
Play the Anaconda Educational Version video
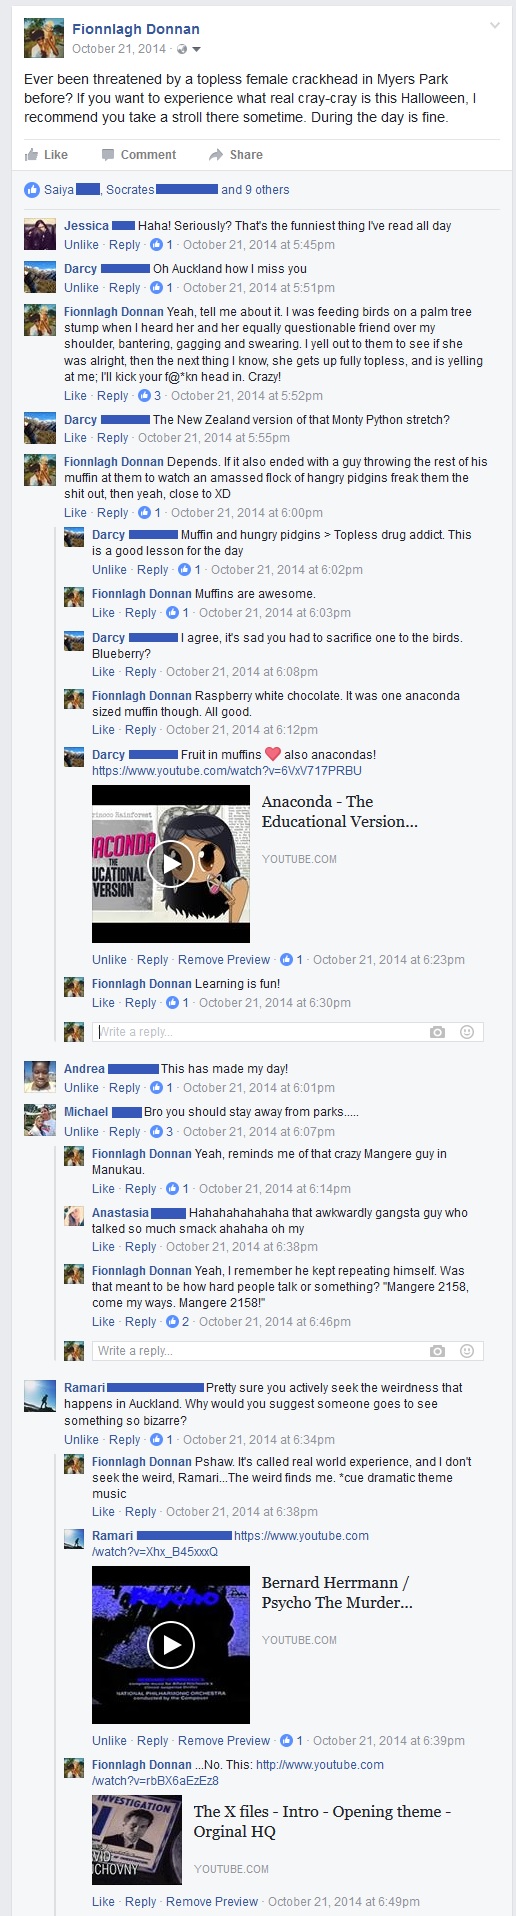coord(171,864)
